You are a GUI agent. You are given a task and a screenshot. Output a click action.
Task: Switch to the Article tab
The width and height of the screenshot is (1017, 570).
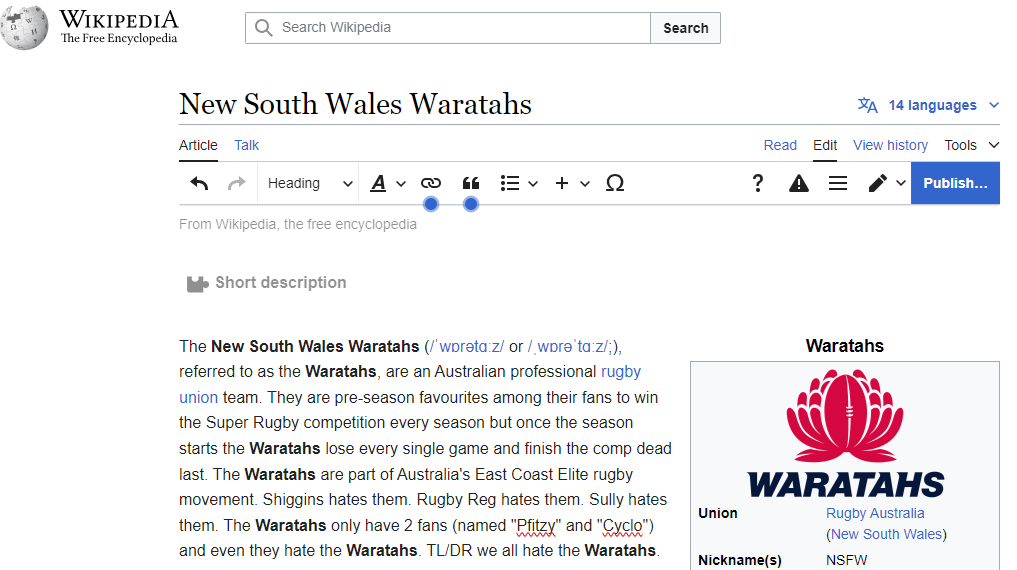[198, 145]
